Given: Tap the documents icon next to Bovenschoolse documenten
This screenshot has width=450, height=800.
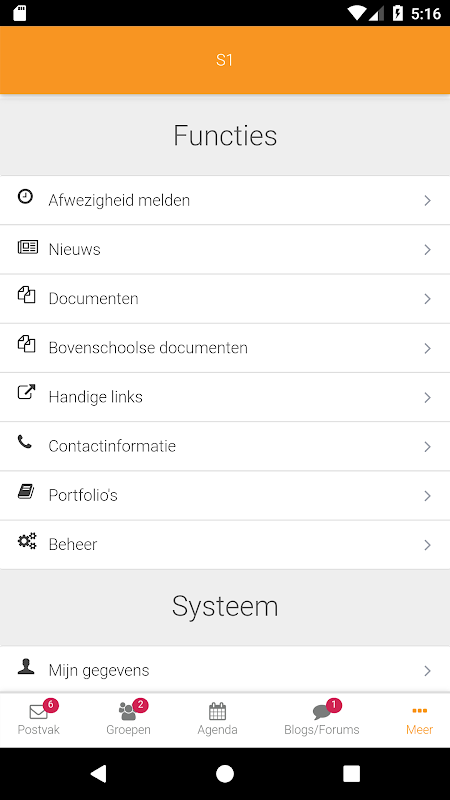Looking at the screenshot, I should coord(27,344).
